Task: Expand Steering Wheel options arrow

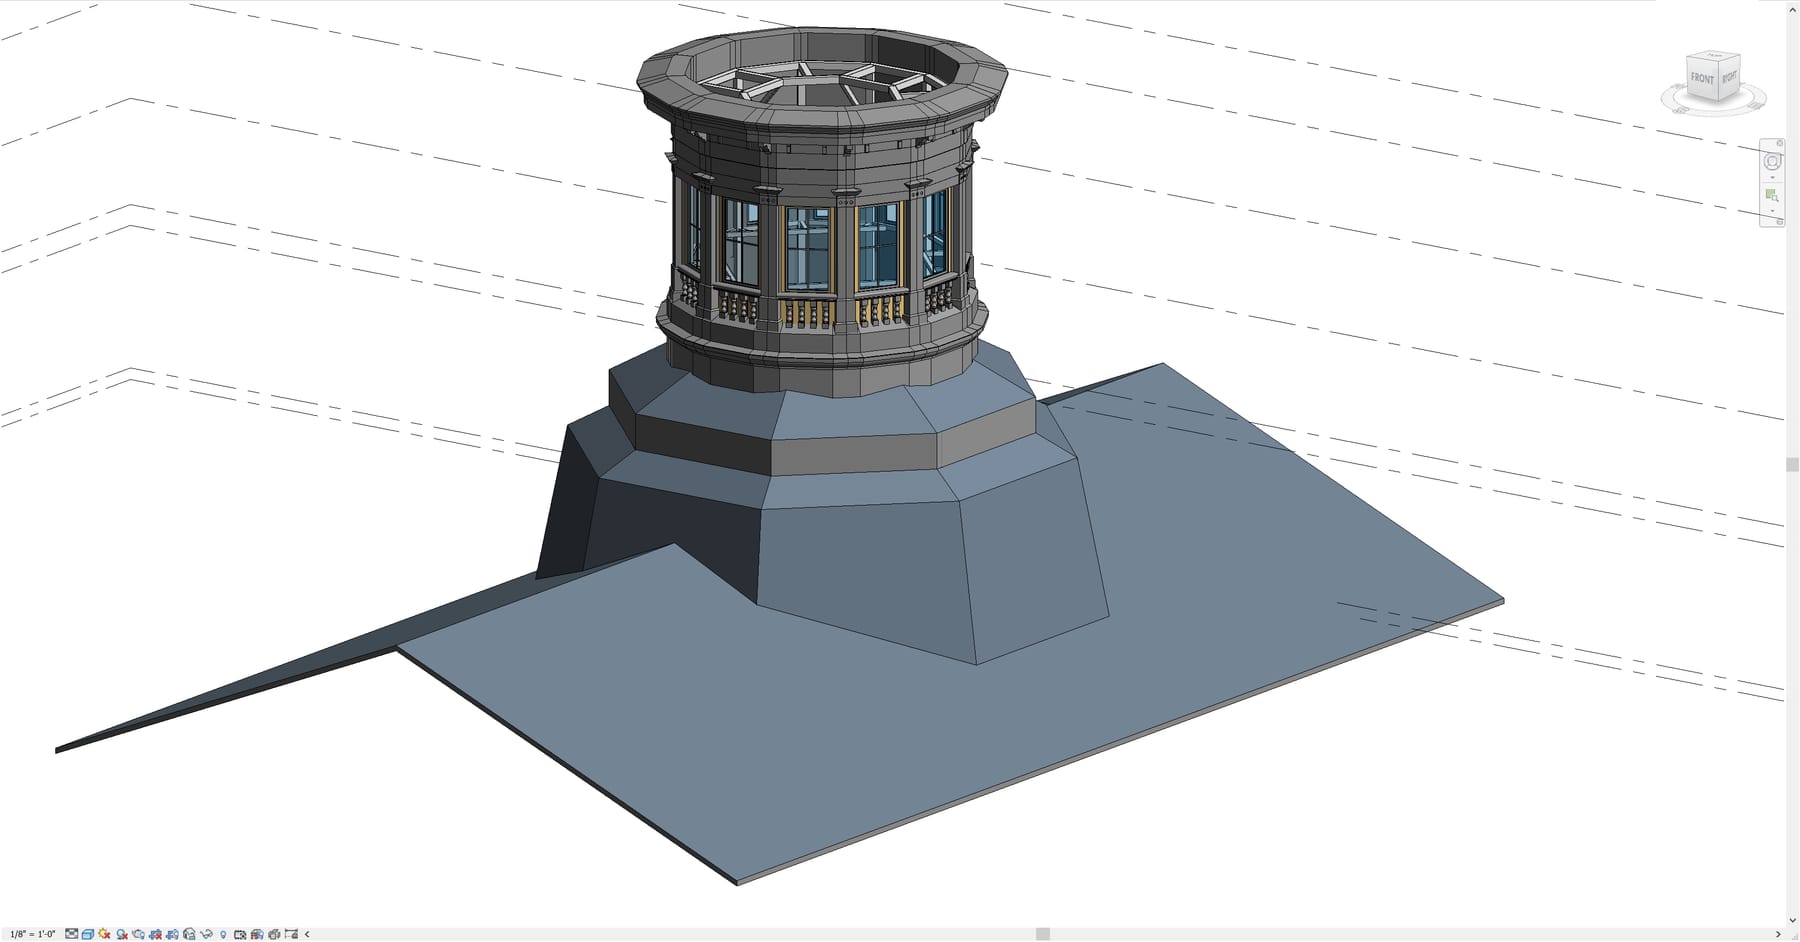Action: click(1772, 178)
